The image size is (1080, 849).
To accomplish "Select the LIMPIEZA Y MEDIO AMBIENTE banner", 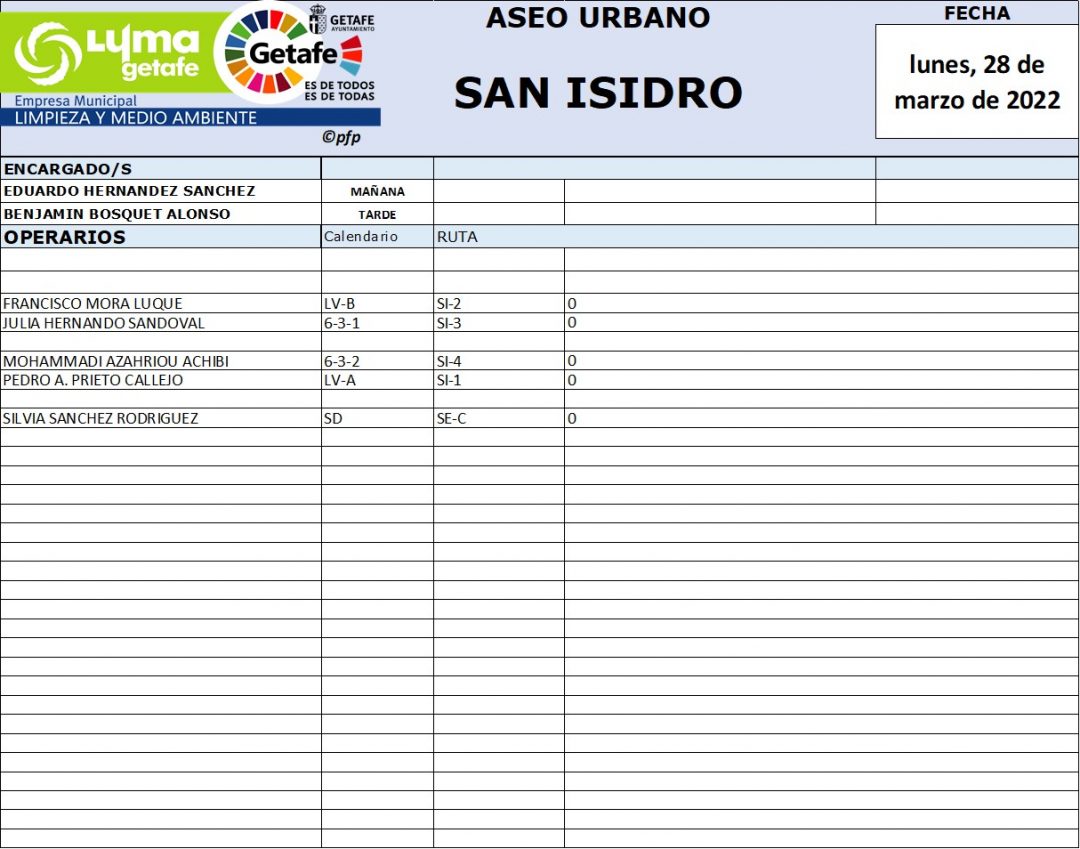I will point(135,118).
